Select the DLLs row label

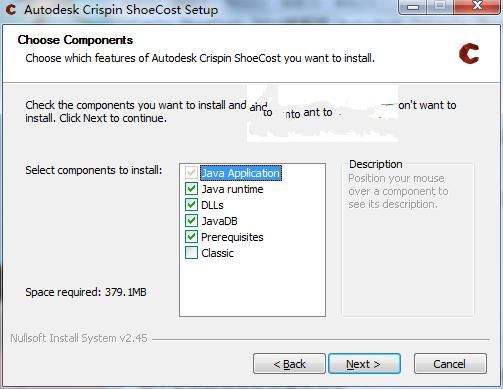tap(212, 205)
